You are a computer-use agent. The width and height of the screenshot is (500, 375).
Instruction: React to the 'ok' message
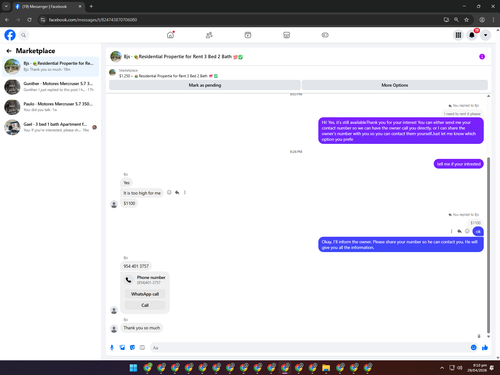coord(467,231)
